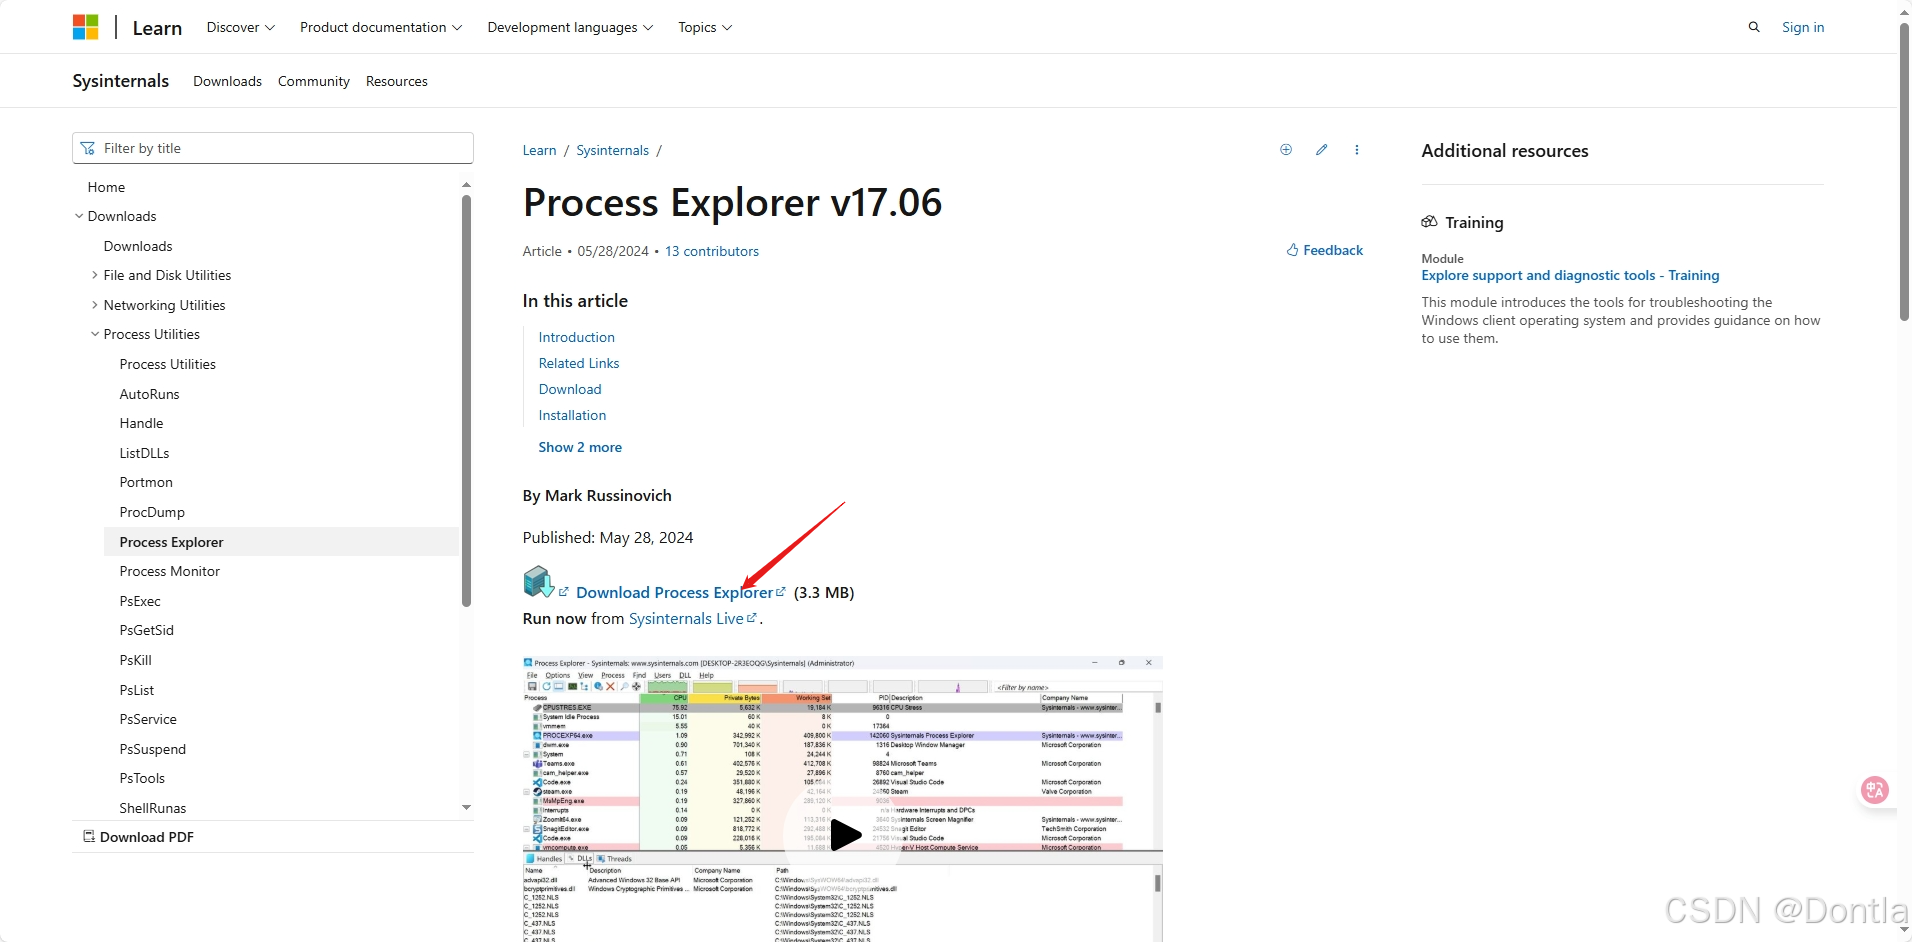Select Process Monitor in the sidebar
1912x942 pixels.
(169, 571)
